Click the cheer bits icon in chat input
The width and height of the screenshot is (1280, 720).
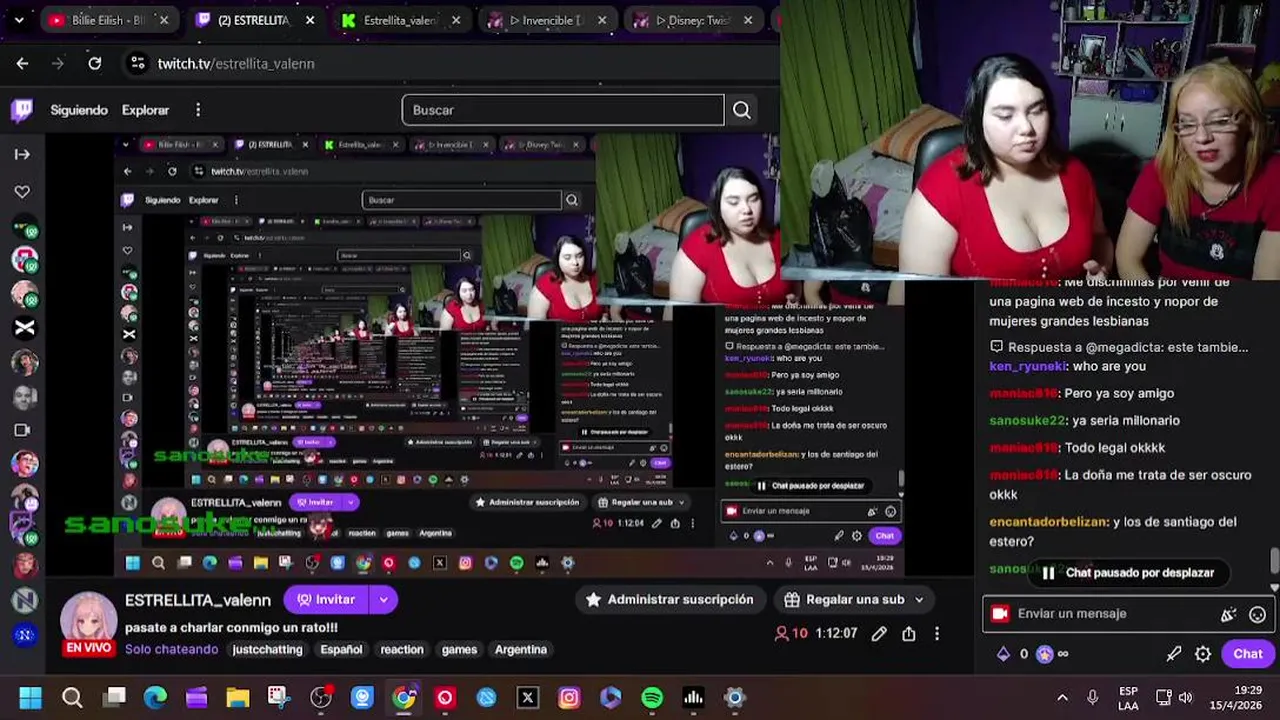[x=1229, y=614]
